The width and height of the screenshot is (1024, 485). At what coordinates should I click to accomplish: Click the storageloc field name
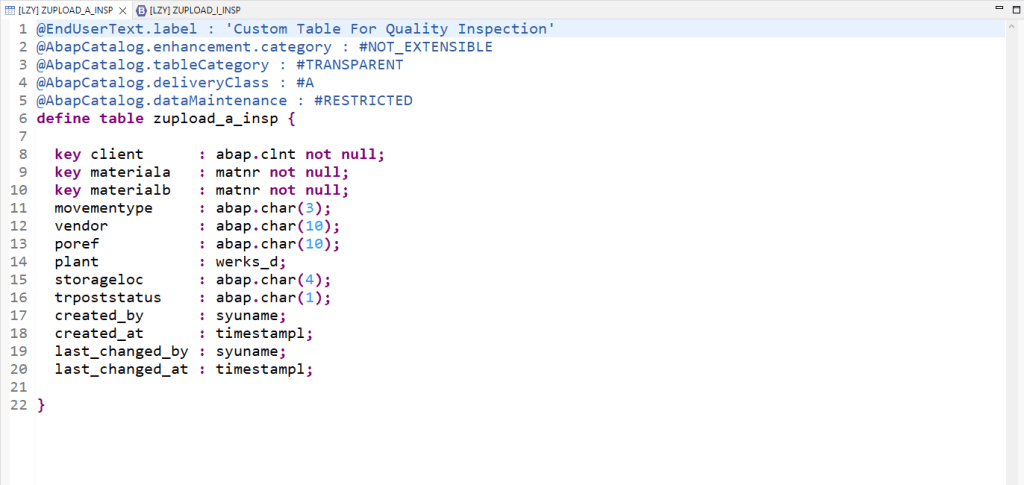tap(99, 281)
